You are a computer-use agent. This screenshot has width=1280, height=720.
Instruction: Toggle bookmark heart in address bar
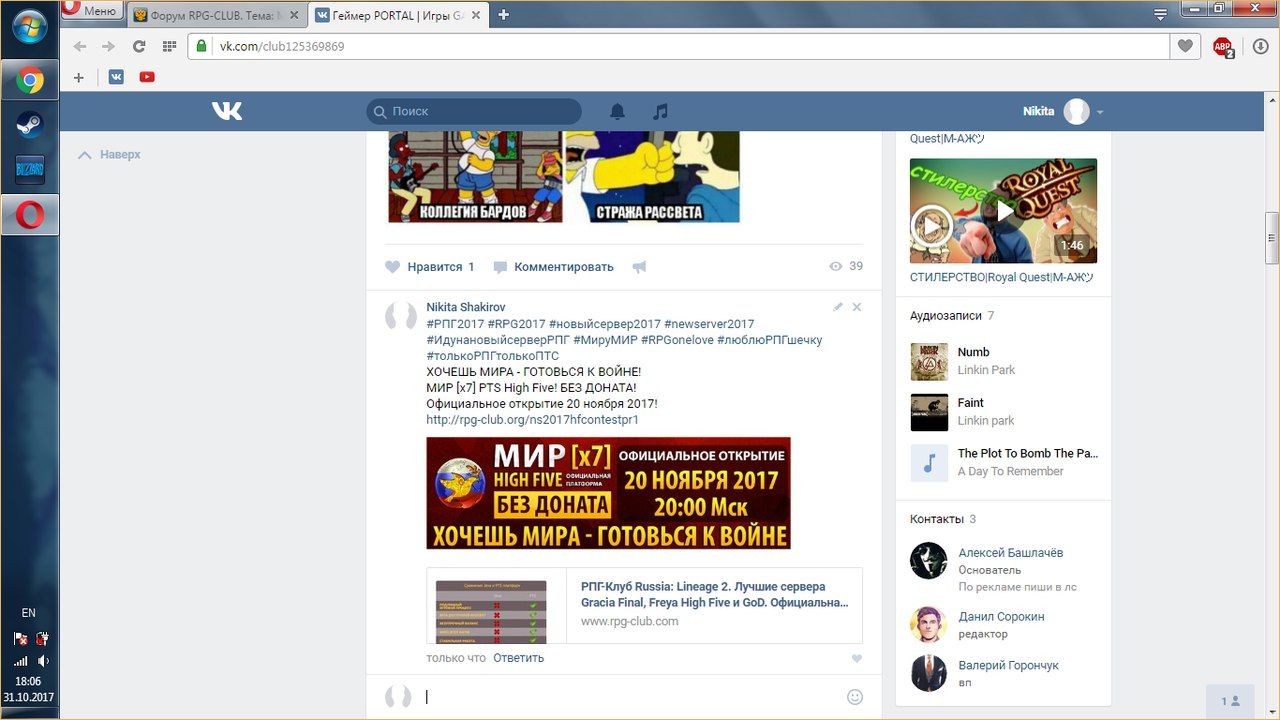click(1185, 46)
